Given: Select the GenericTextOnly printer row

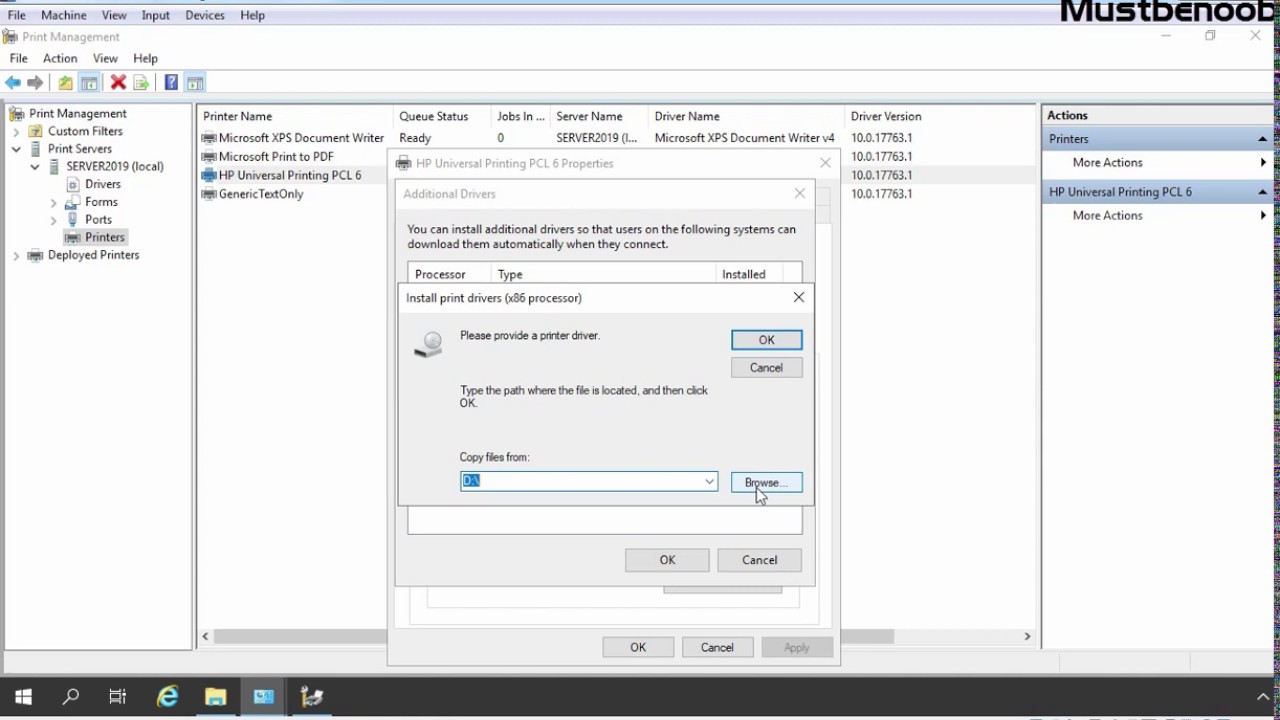Looking at the screenshot, I should pos(261,194).
